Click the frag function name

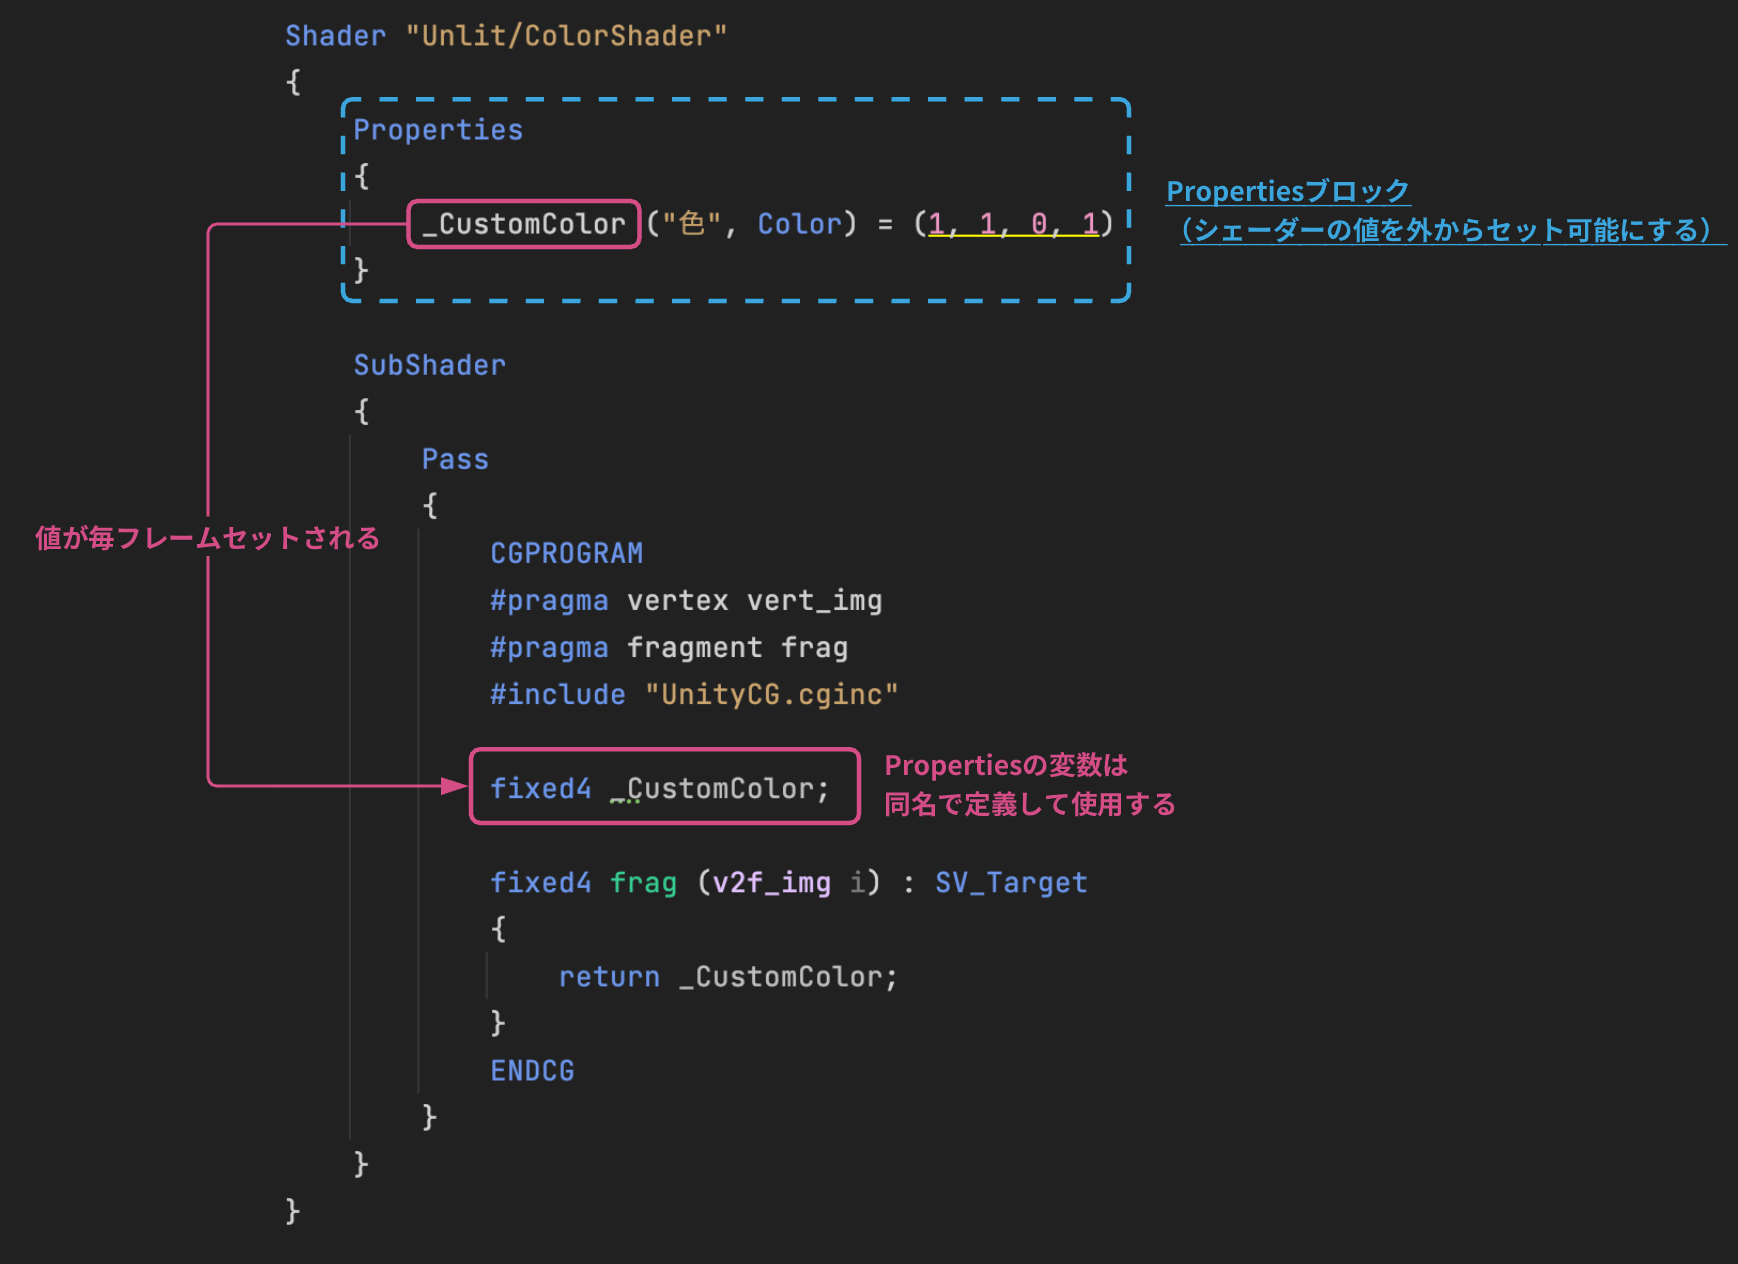(x=643, y=883)
